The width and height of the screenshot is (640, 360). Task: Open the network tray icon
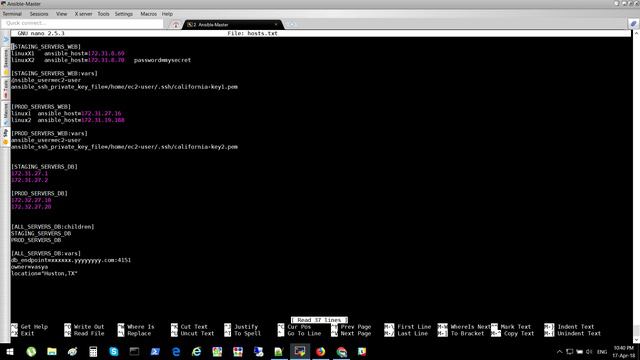(570, 352)
